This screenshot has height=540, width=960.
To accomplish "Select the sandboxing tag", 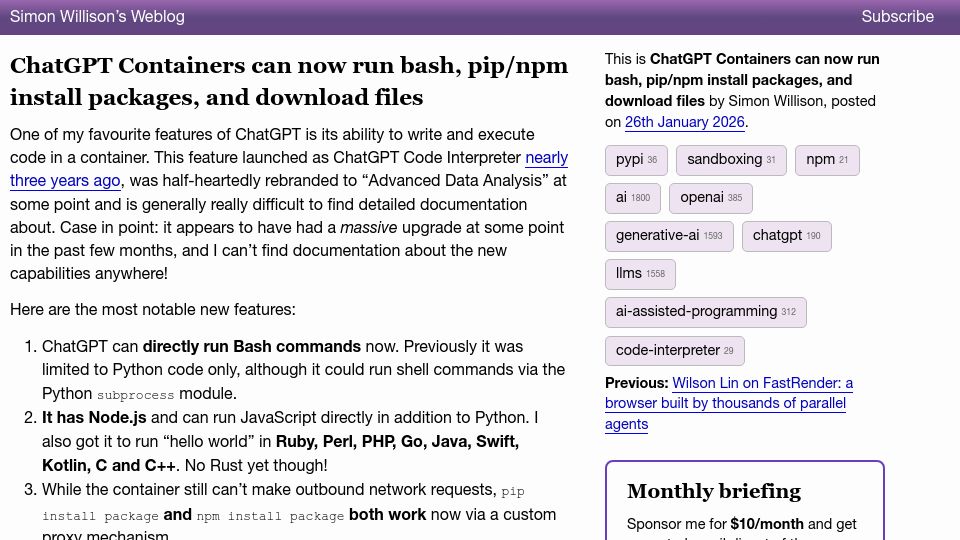I will point(731,160).
